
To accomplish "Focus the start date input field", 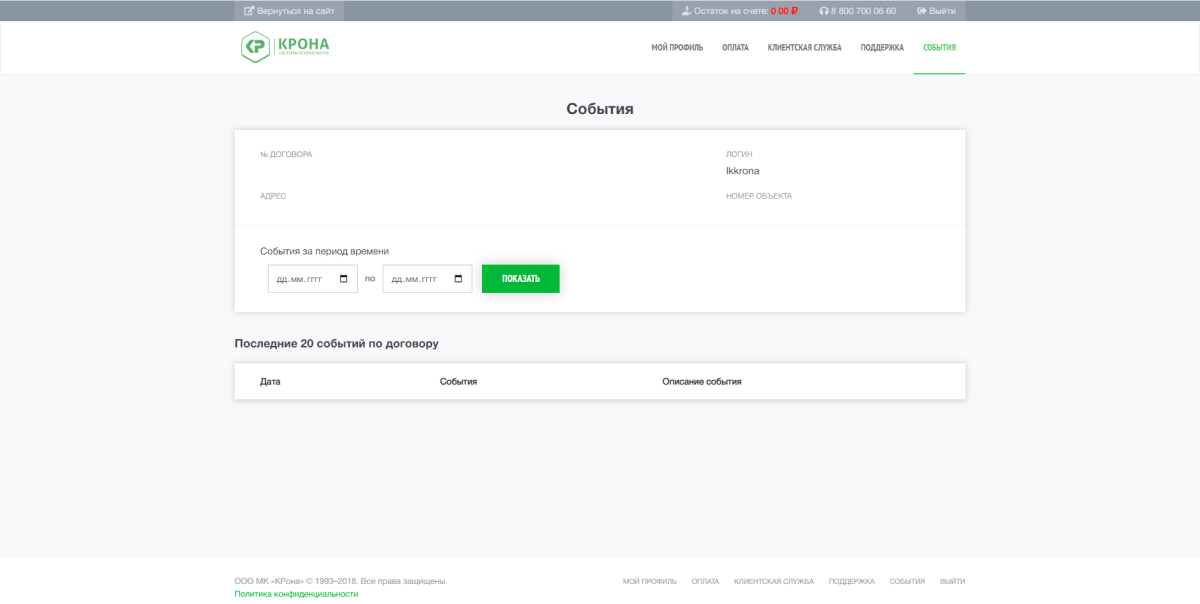I will (x=313, y=279).
